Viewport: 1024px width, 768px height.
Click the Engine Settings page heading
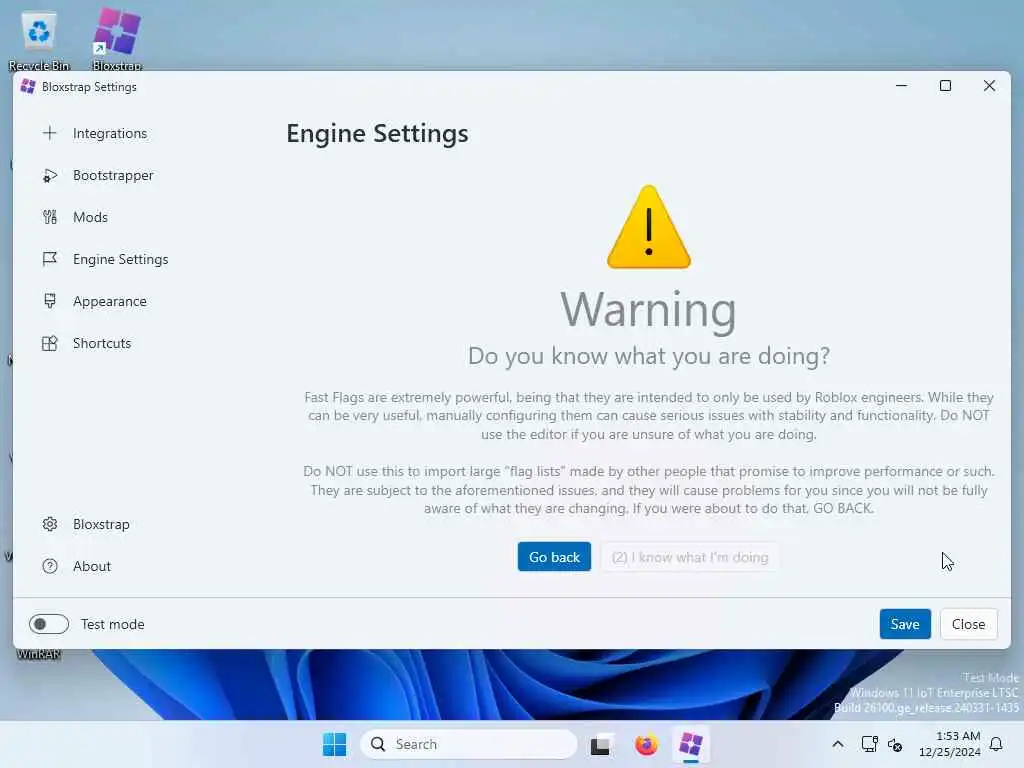[x=377, y=134]
